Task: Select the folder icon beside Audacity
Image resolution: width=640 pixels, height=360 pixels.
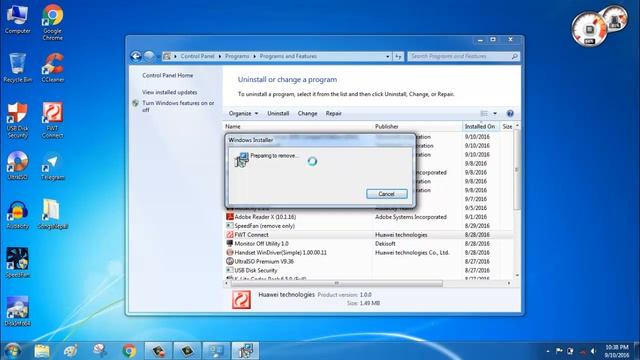Action: (53, 214)
